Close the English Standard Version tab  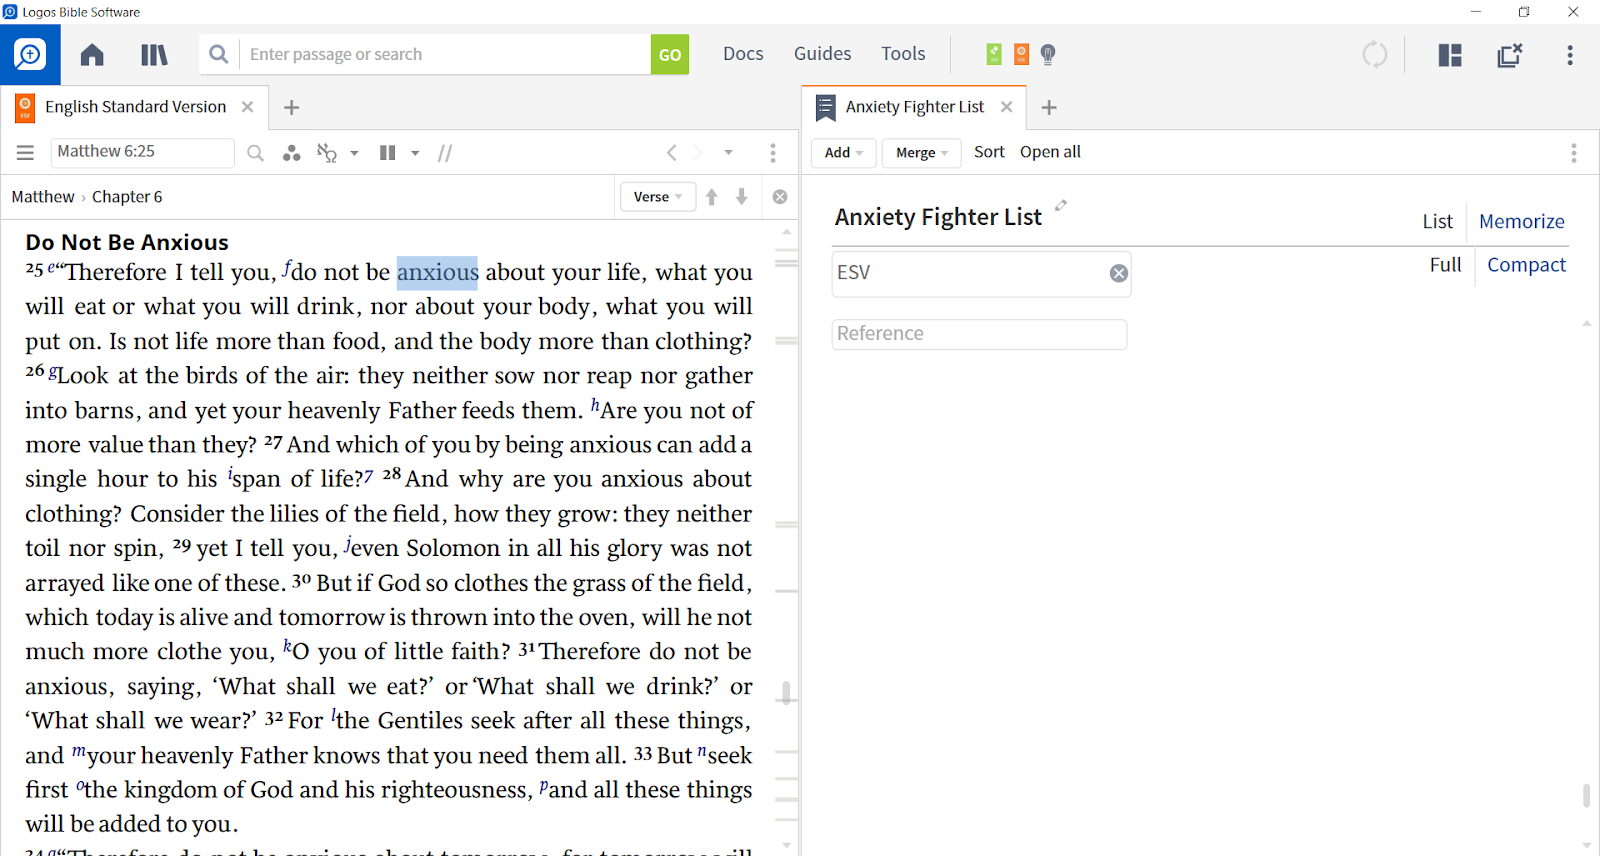pyautogui.click(x=248, y=107)
